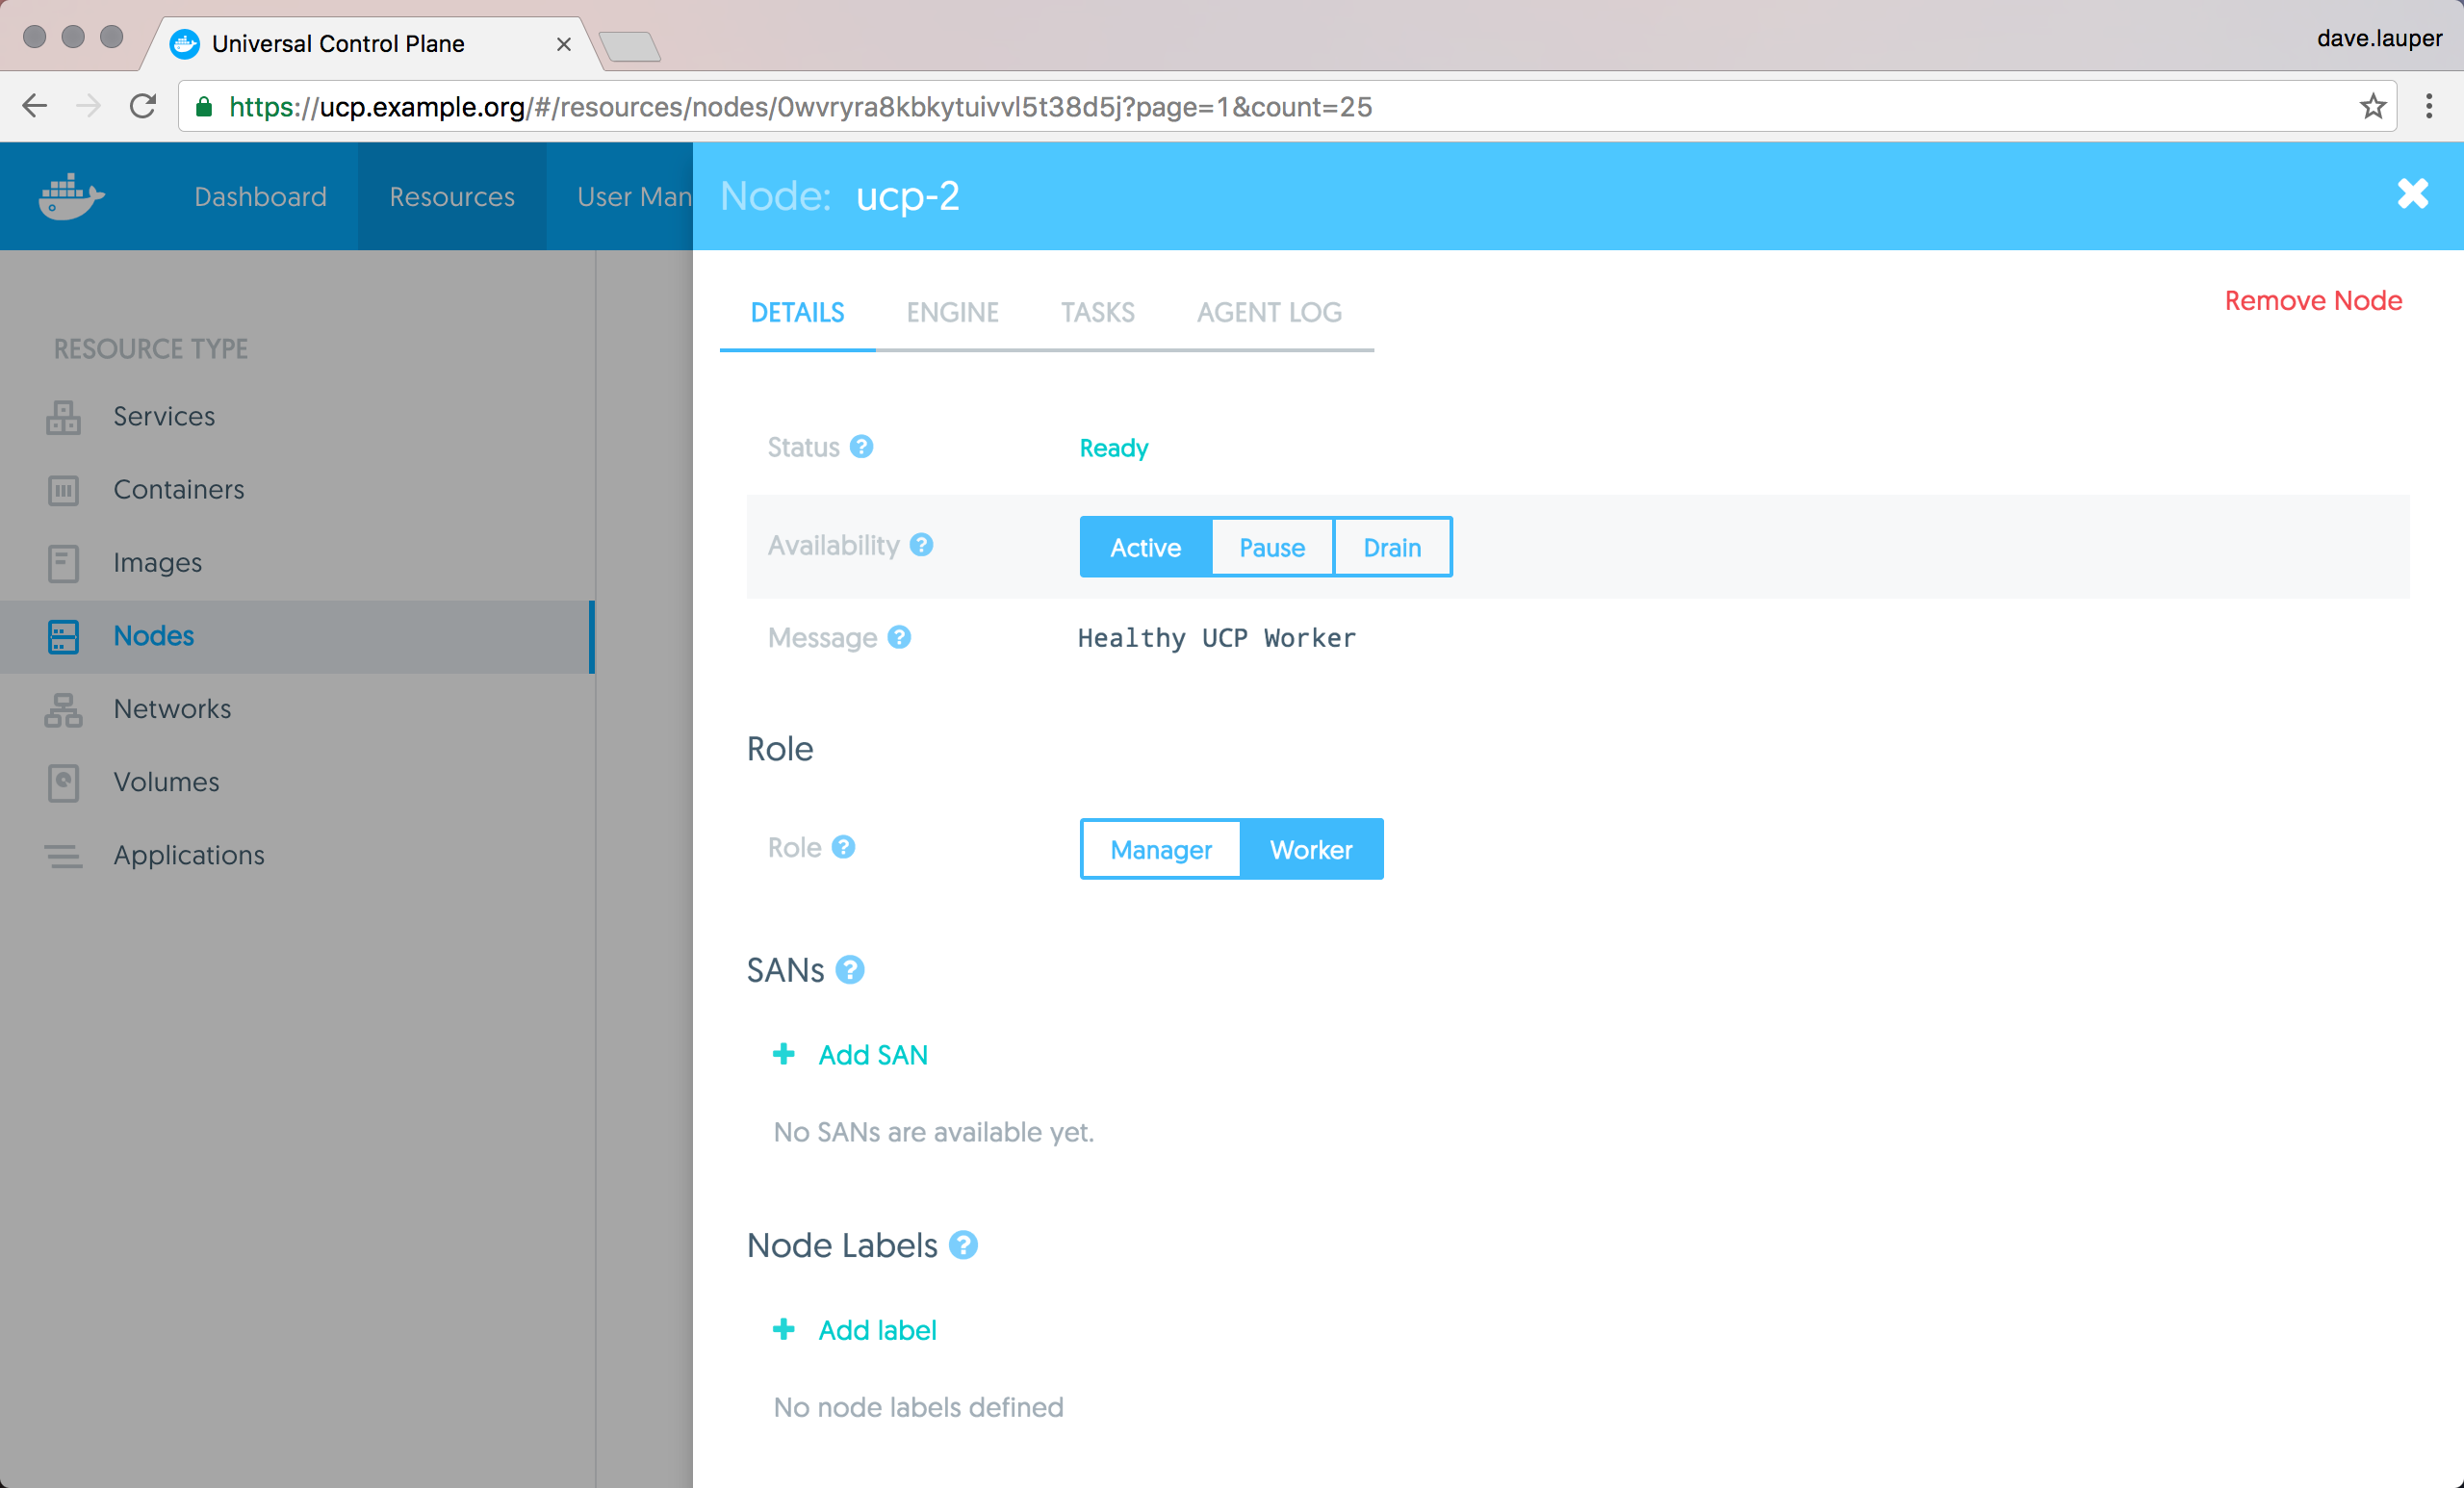Click Add SAN link
Image resolution: width=2464 pixels, height=1488 pixels.
point(872,1055)
